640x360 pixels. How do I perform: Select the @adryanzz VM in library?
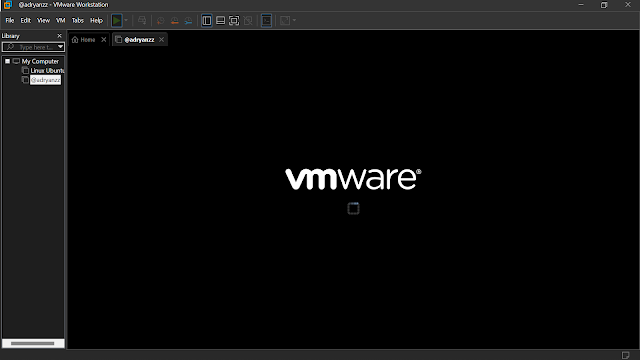45,80
